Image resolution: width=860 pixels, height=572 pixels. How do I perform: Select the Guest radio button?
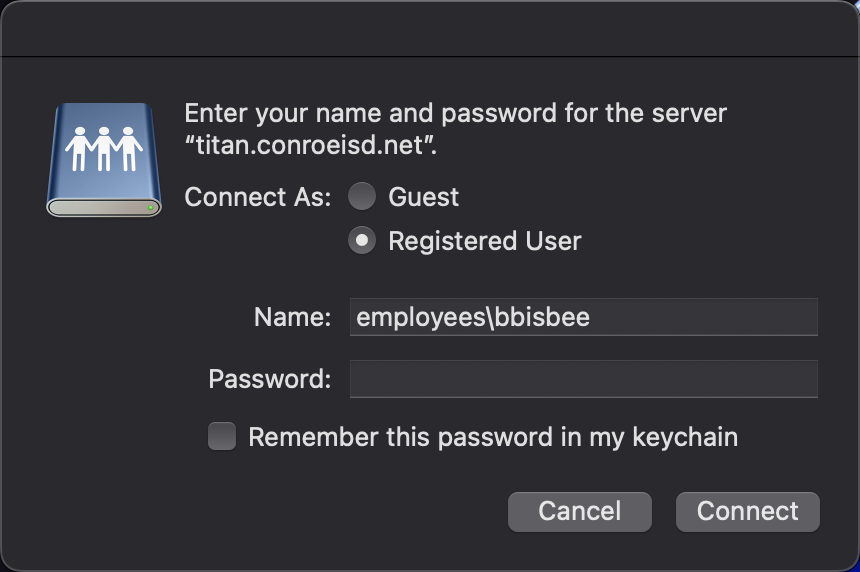pyautogui.click(x=361, y=197)
